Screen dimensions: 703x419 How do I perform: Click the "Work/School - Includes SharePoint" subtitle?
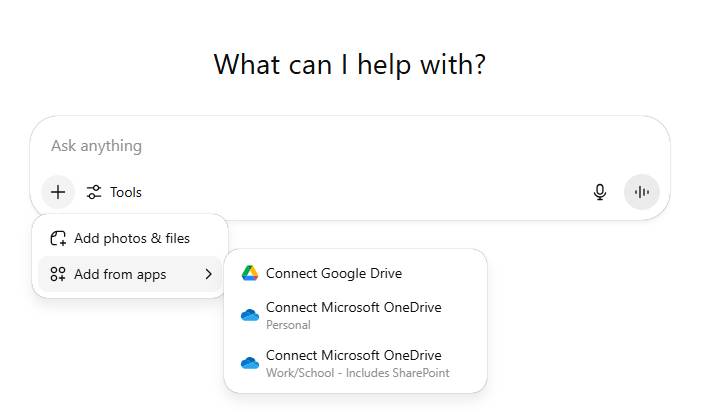coord(357,373)
